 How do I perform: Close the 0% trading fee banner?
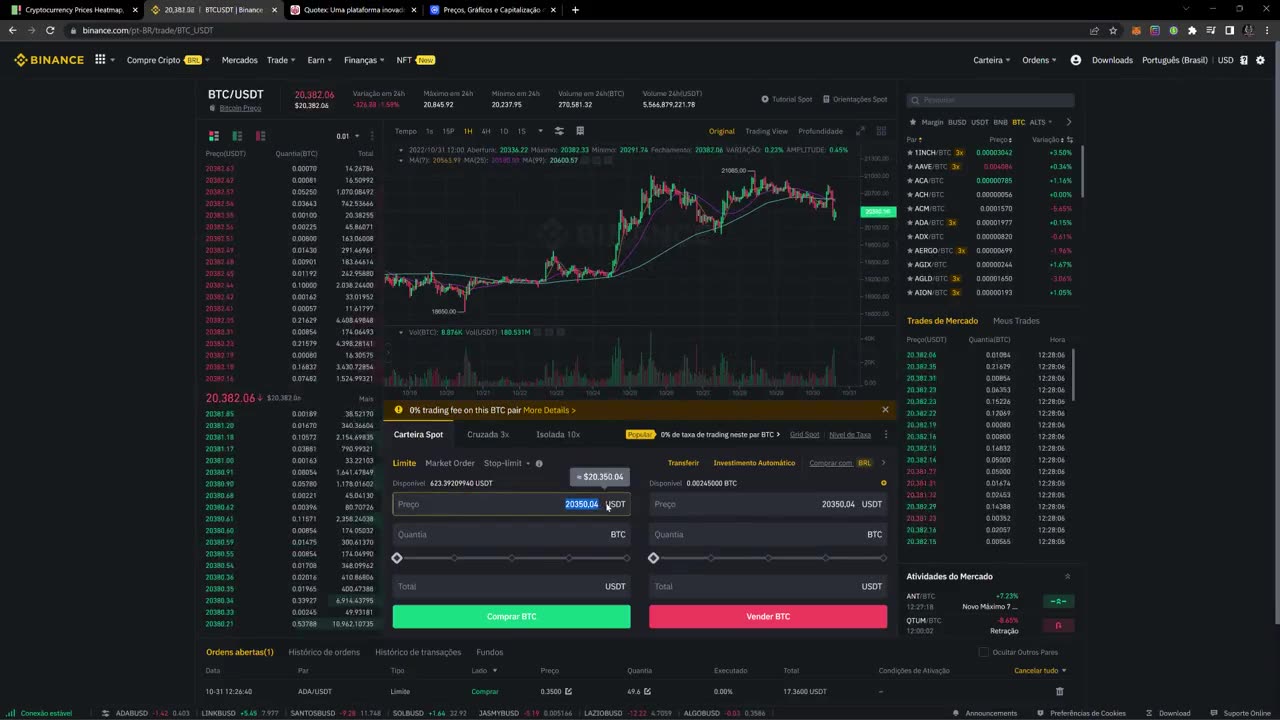885,410
